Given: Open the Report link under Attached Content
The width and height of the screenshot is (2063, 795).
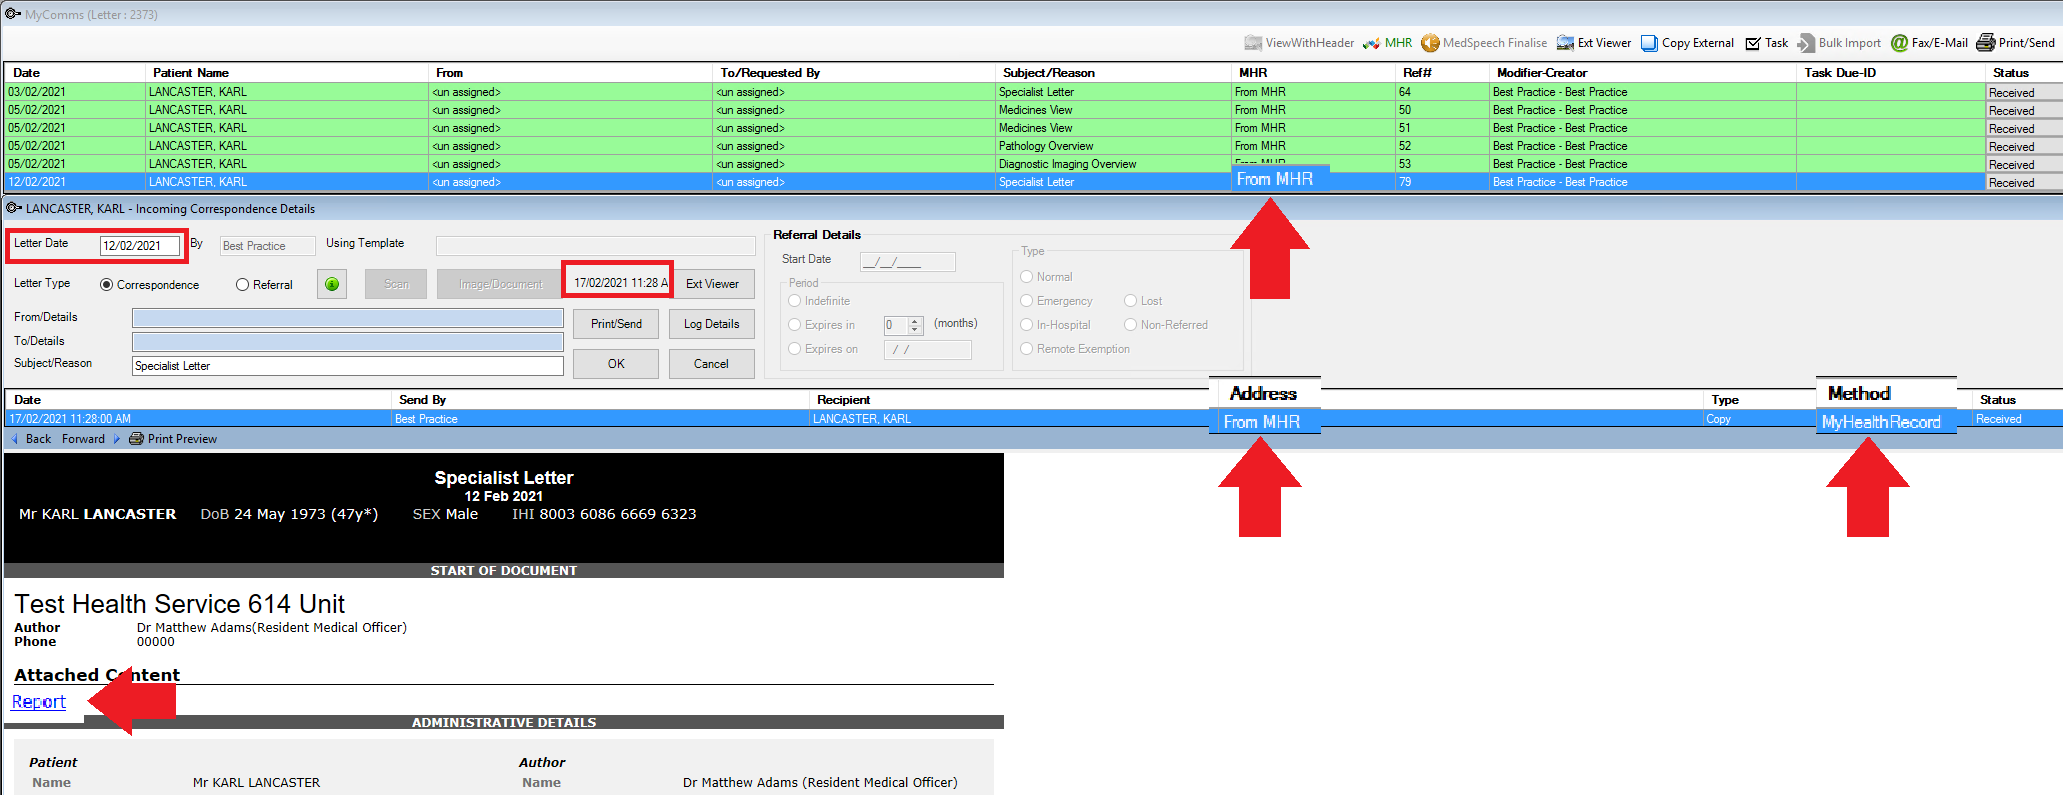Looking at the screenshot, I should (38, 702).
